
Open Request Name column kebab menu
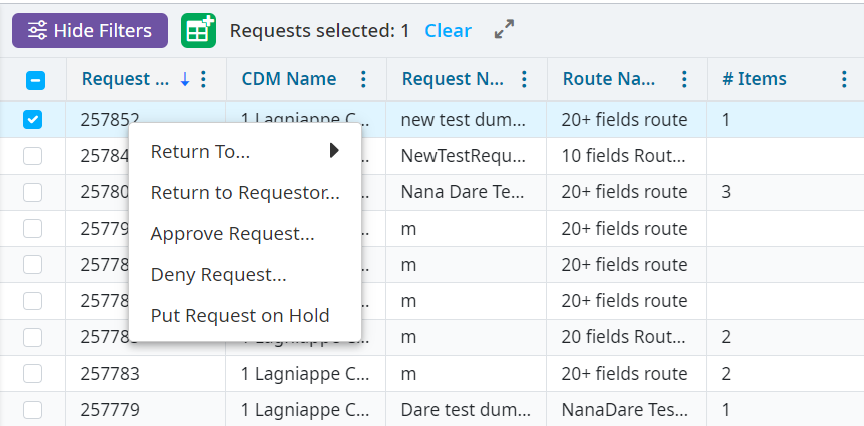[x=524, y=79]
